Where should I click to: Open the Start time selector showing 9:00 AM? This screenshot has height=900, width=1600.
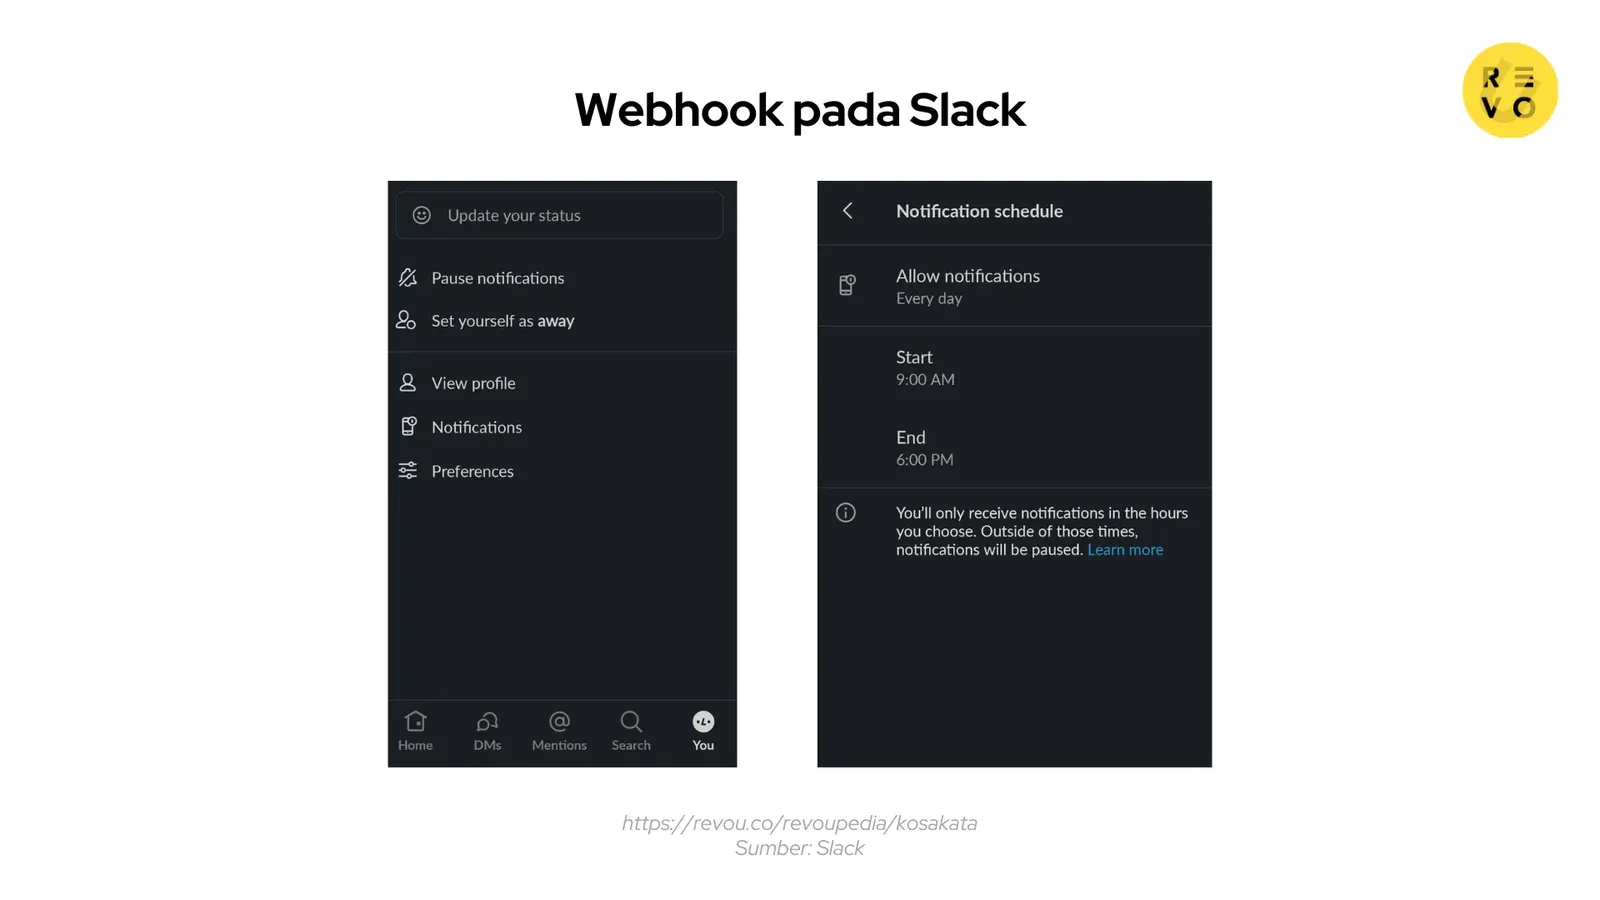(x=924, y=368)
